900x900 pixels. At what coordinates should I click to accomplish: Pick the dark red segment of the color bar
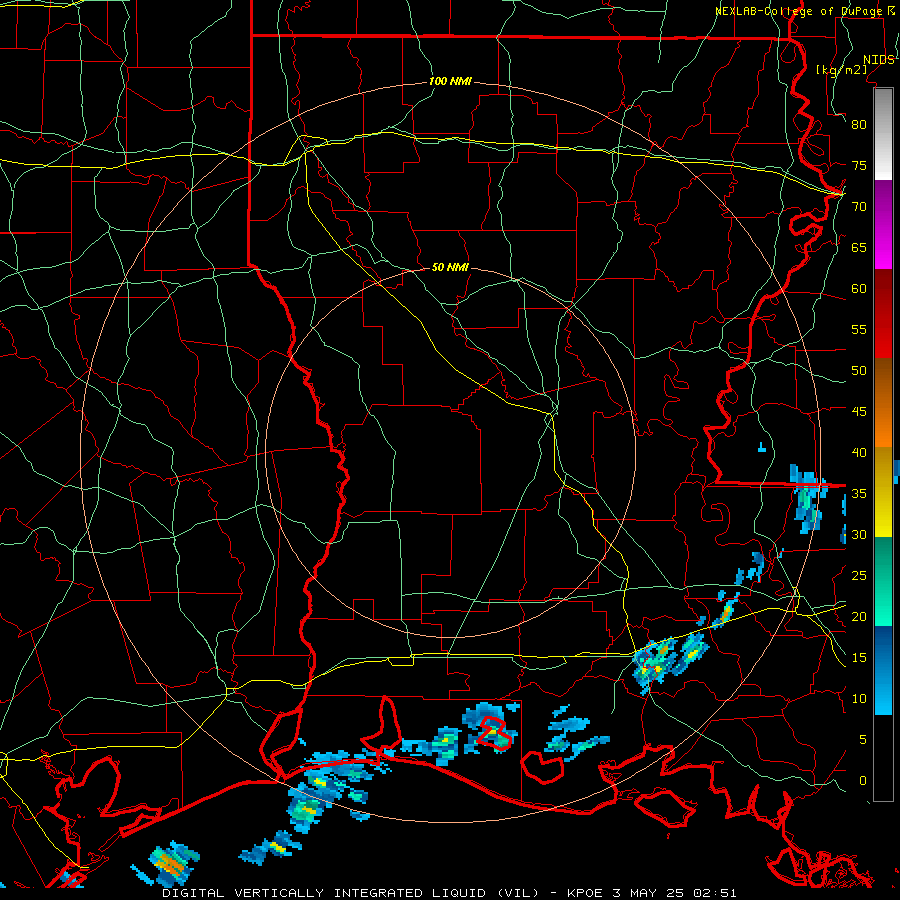coord(884,314)
